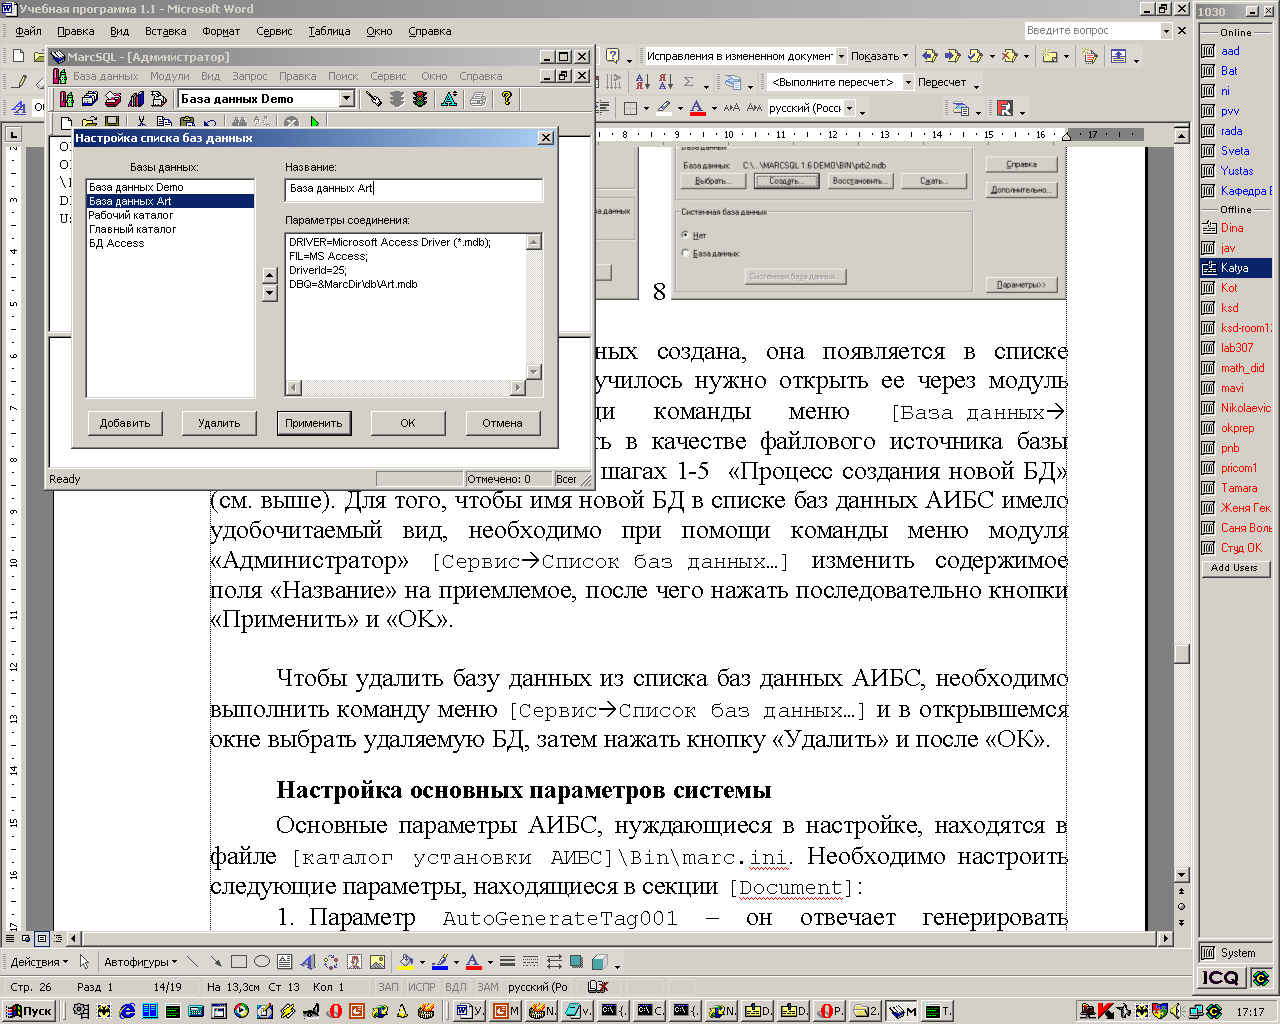Viewport: 1280px width, 1024px height.
Task: Select ICQ contact 'Katya'
Action: click(1236, 268)
